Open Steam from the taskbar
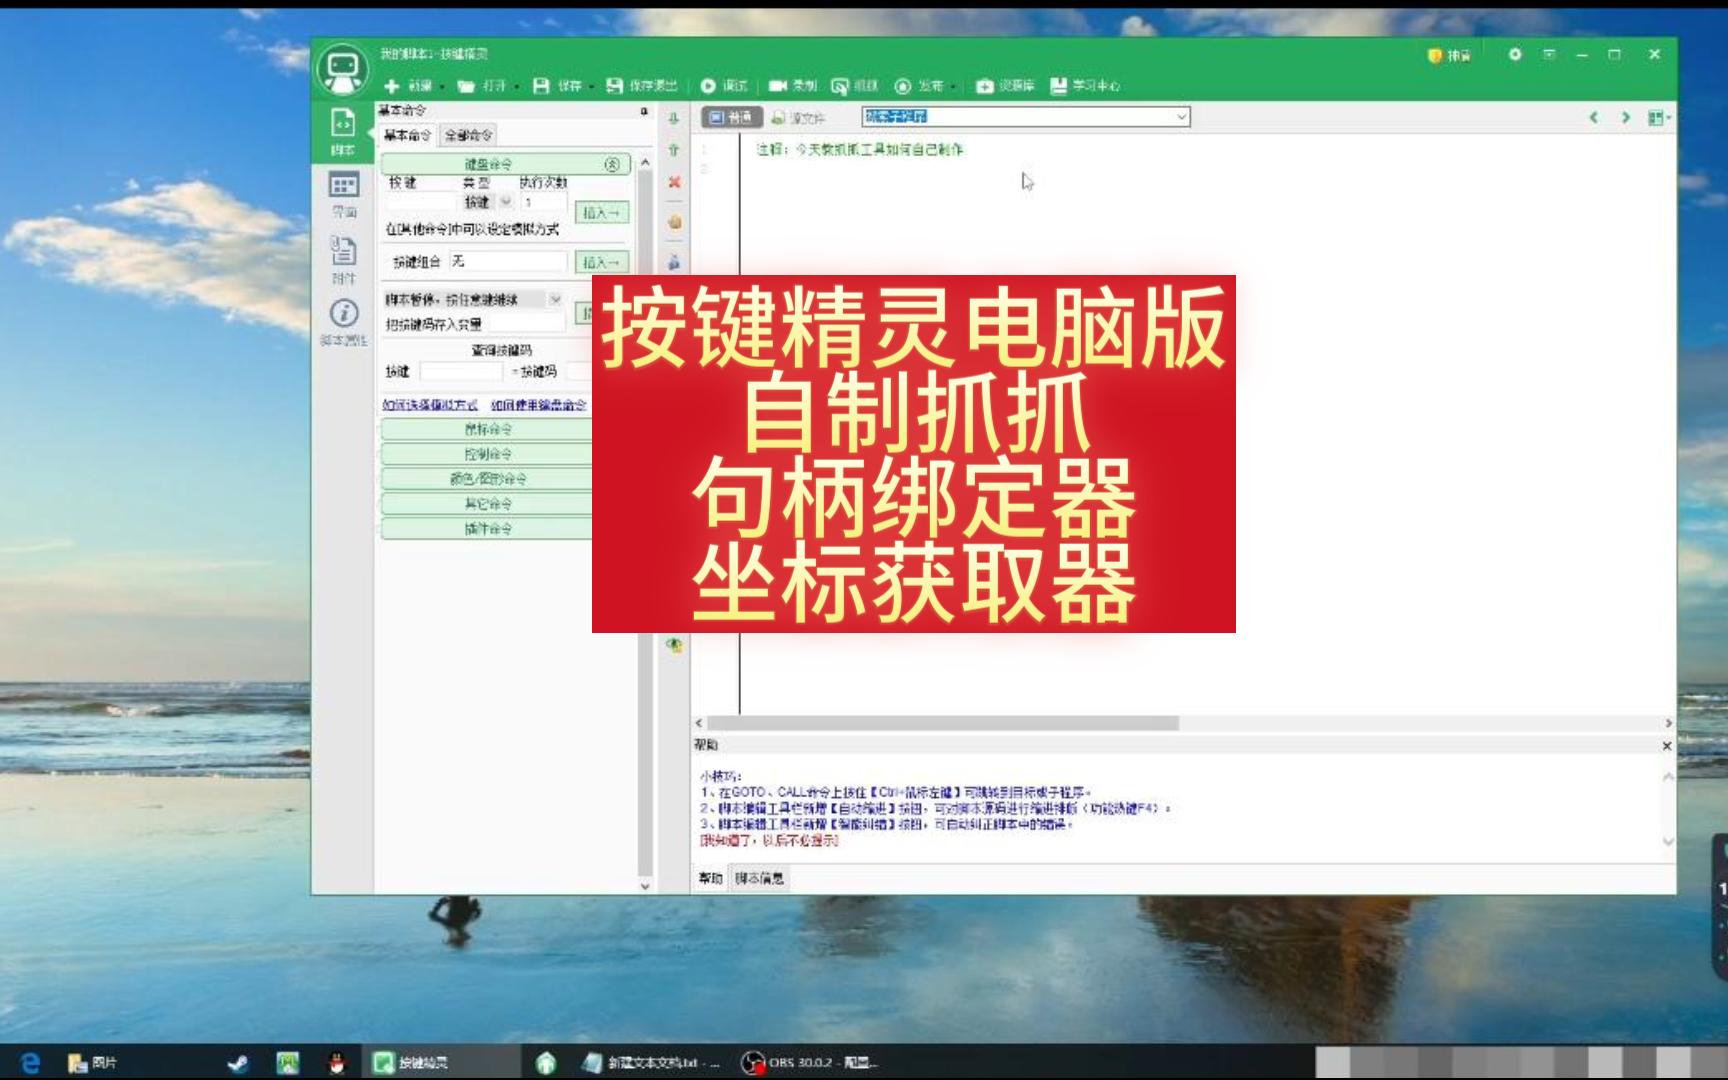Screen dimensions: 1728x1080 click(x=238, y=1063)
